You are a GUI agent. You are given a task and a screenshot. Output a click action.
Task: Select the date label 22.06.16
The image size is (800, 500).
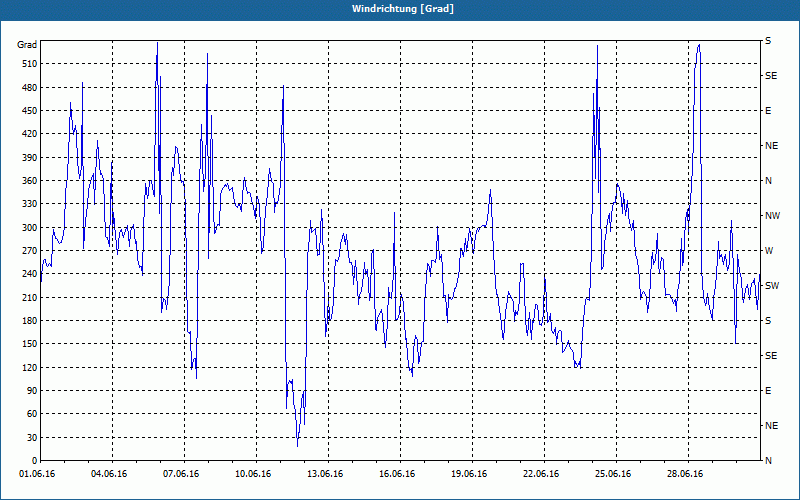tap(541, 474)
